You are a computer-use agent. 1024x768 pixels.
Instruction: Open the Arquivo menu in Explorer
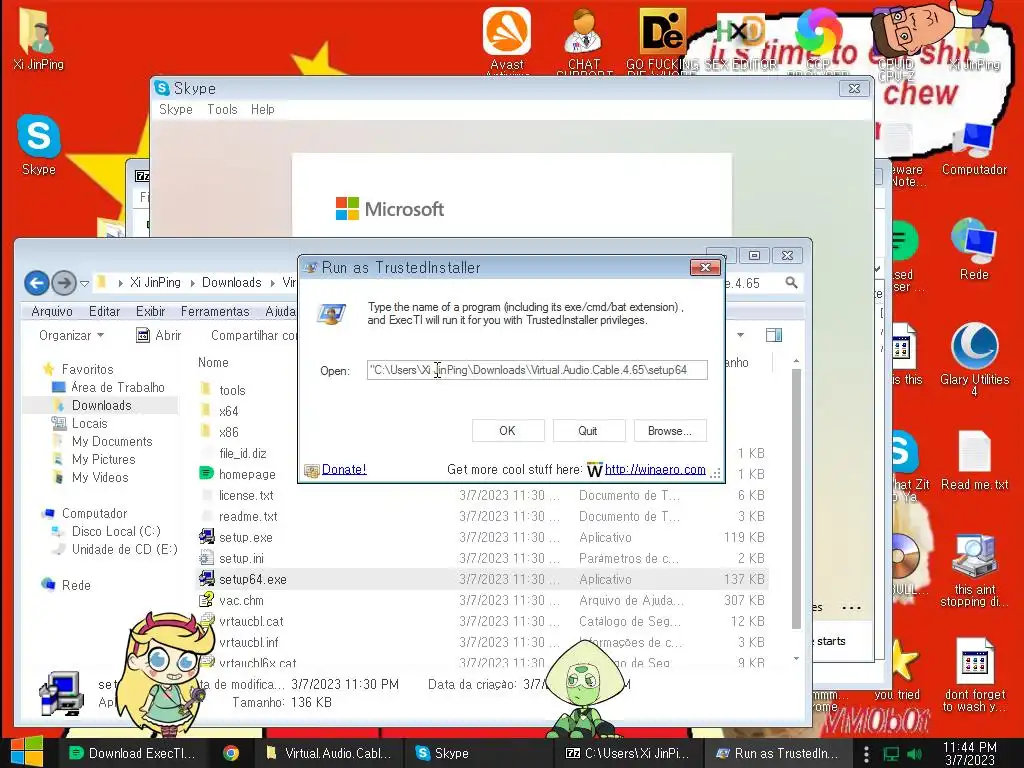click(x=52, y=312)
